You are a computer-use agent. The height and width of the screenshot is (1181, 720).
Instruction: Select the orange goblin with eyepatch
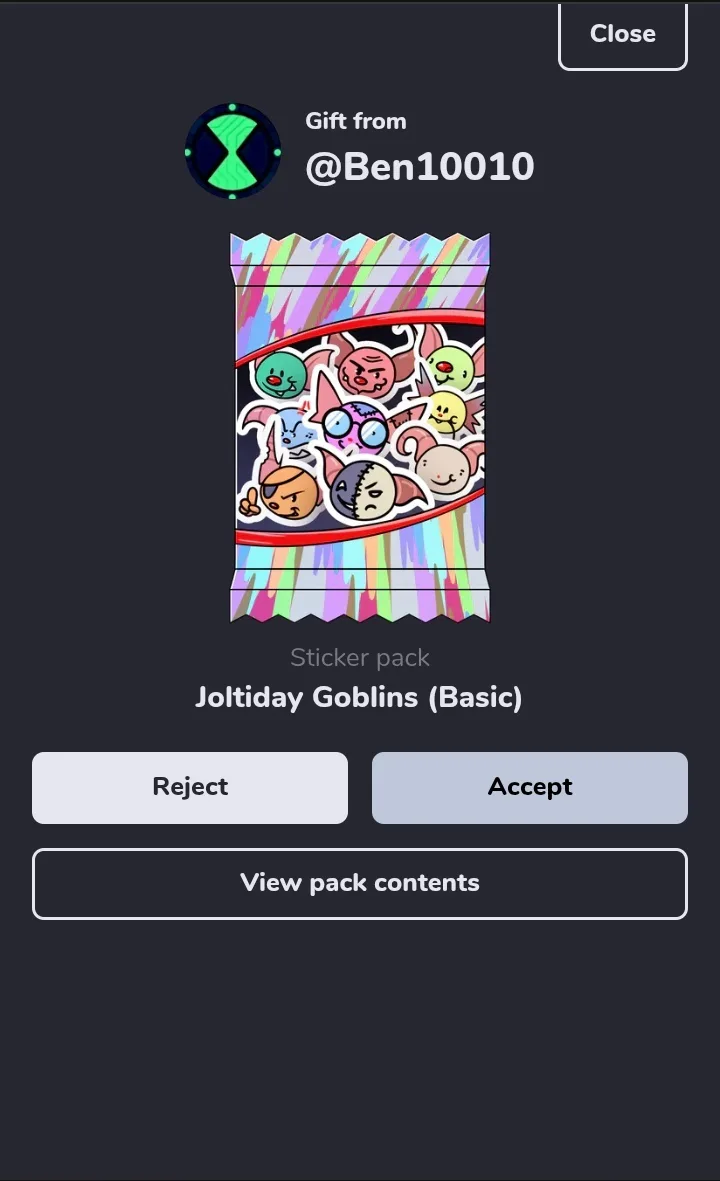[x=285, y=493]
